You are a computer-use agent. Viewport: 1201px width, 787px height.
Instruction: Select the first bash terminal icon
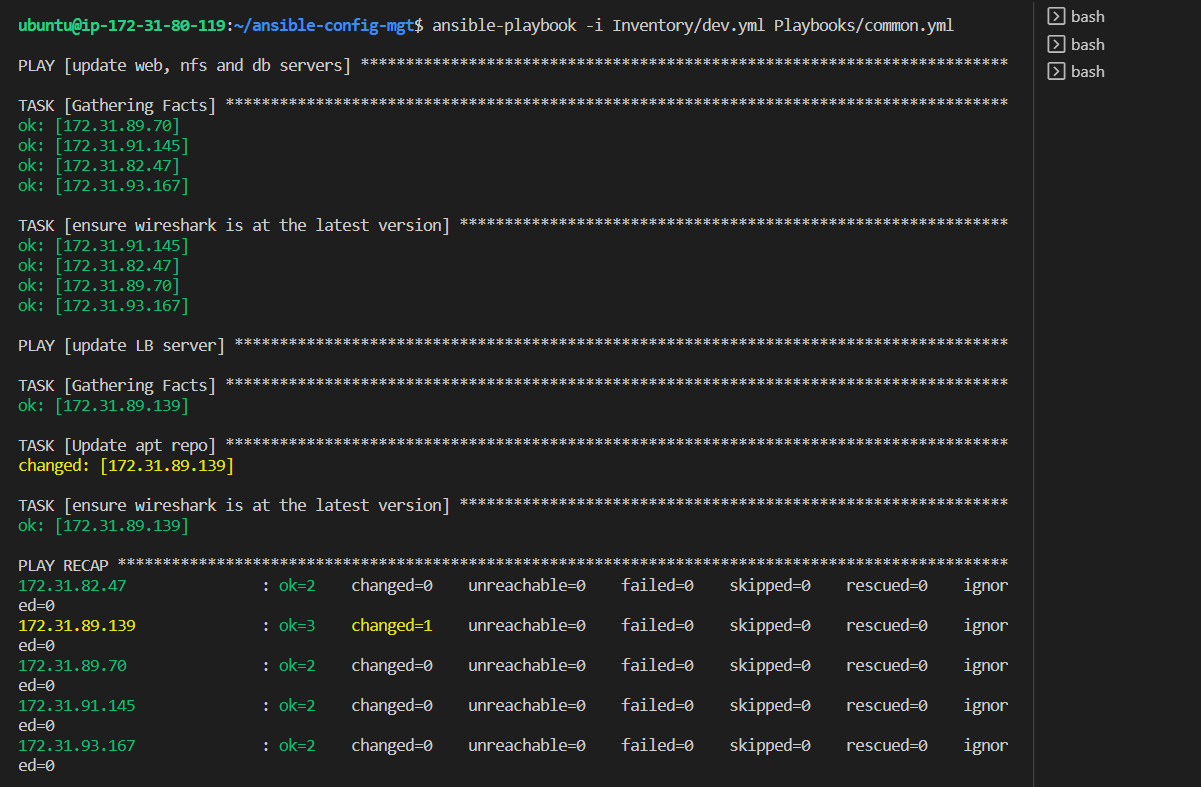[x=1057, y=15]
